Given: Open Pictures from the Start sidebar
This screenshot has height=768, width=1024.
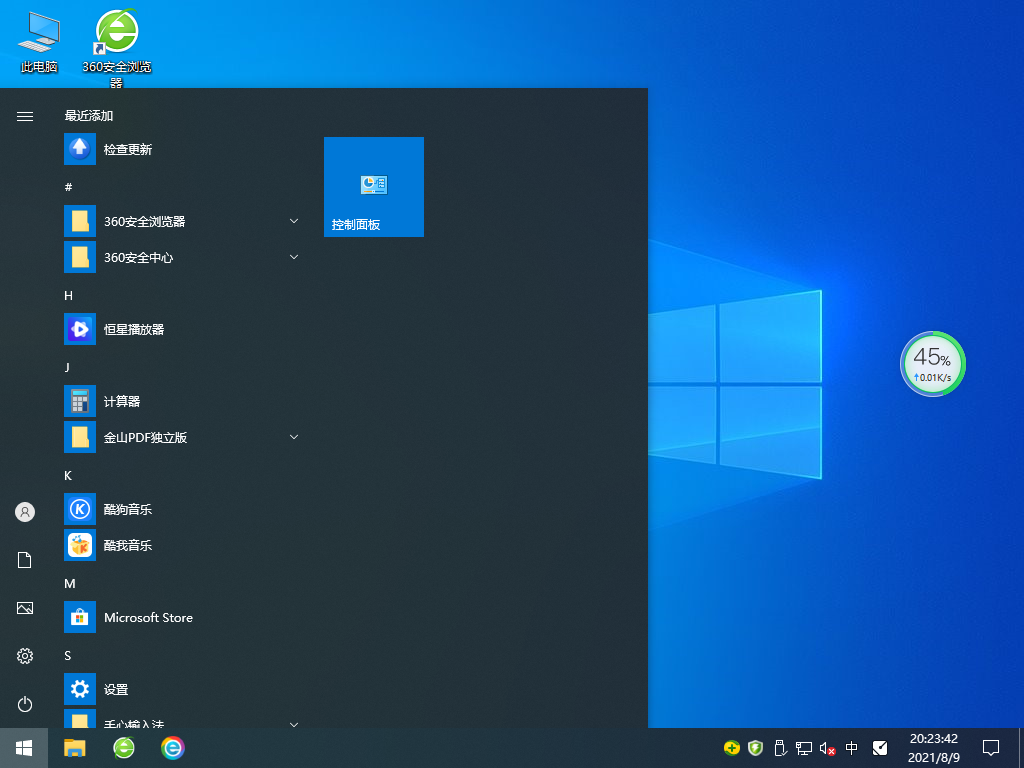Looking at the screenshot, I should (24, 607).
